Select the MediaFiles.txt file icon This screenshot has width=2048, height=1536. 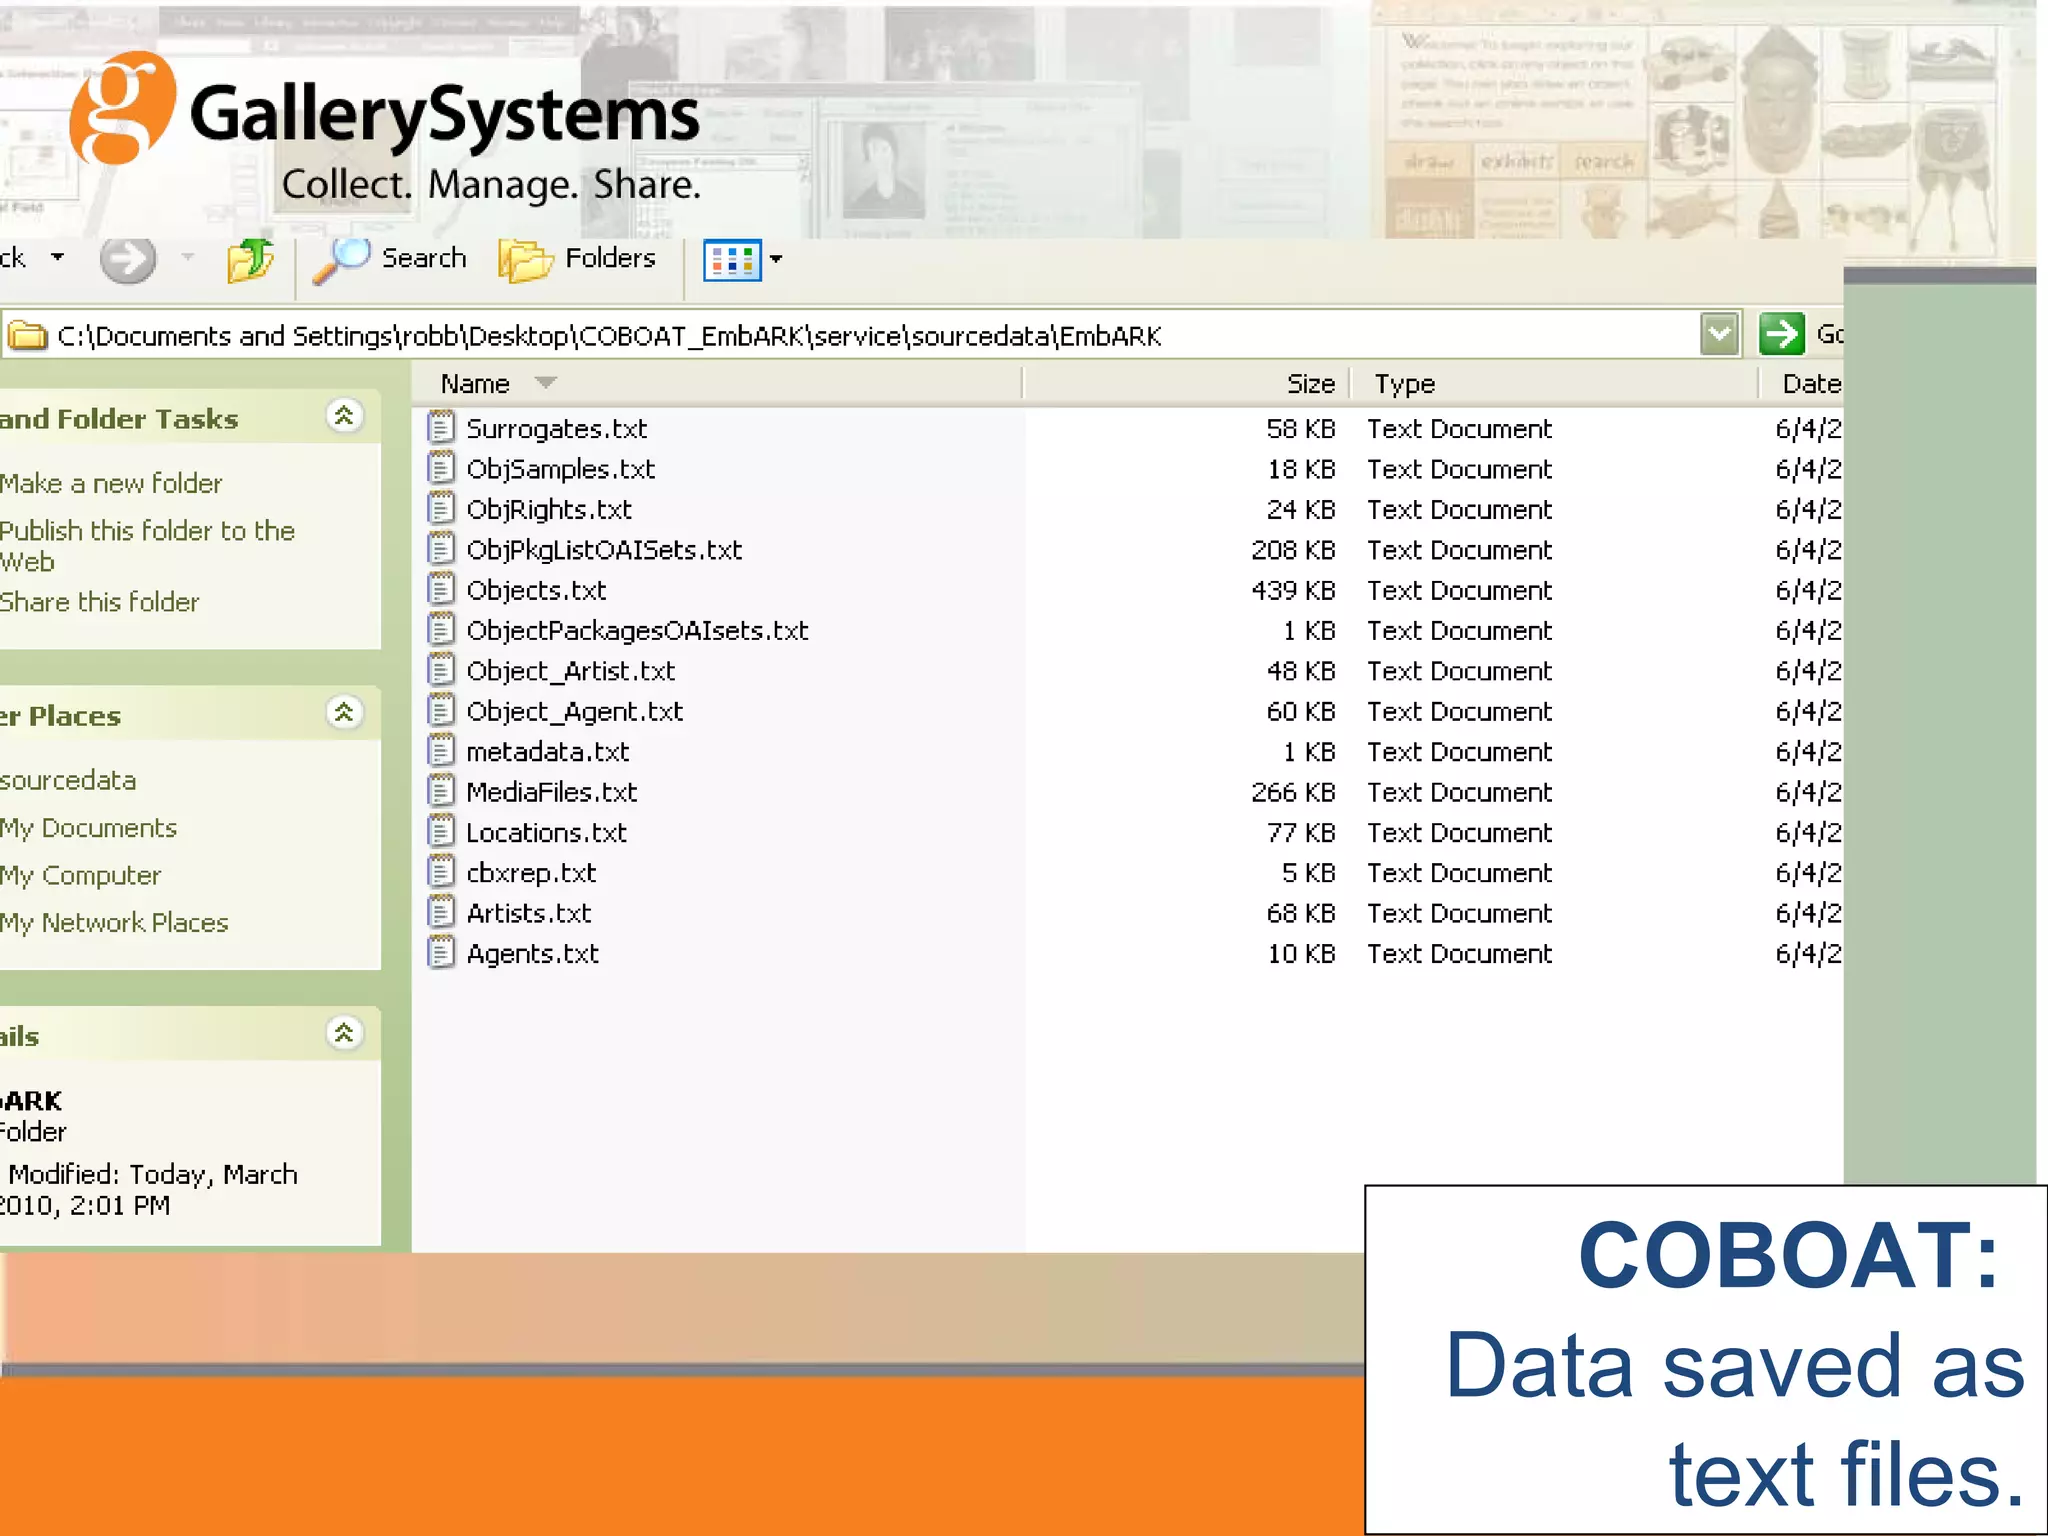441,791
